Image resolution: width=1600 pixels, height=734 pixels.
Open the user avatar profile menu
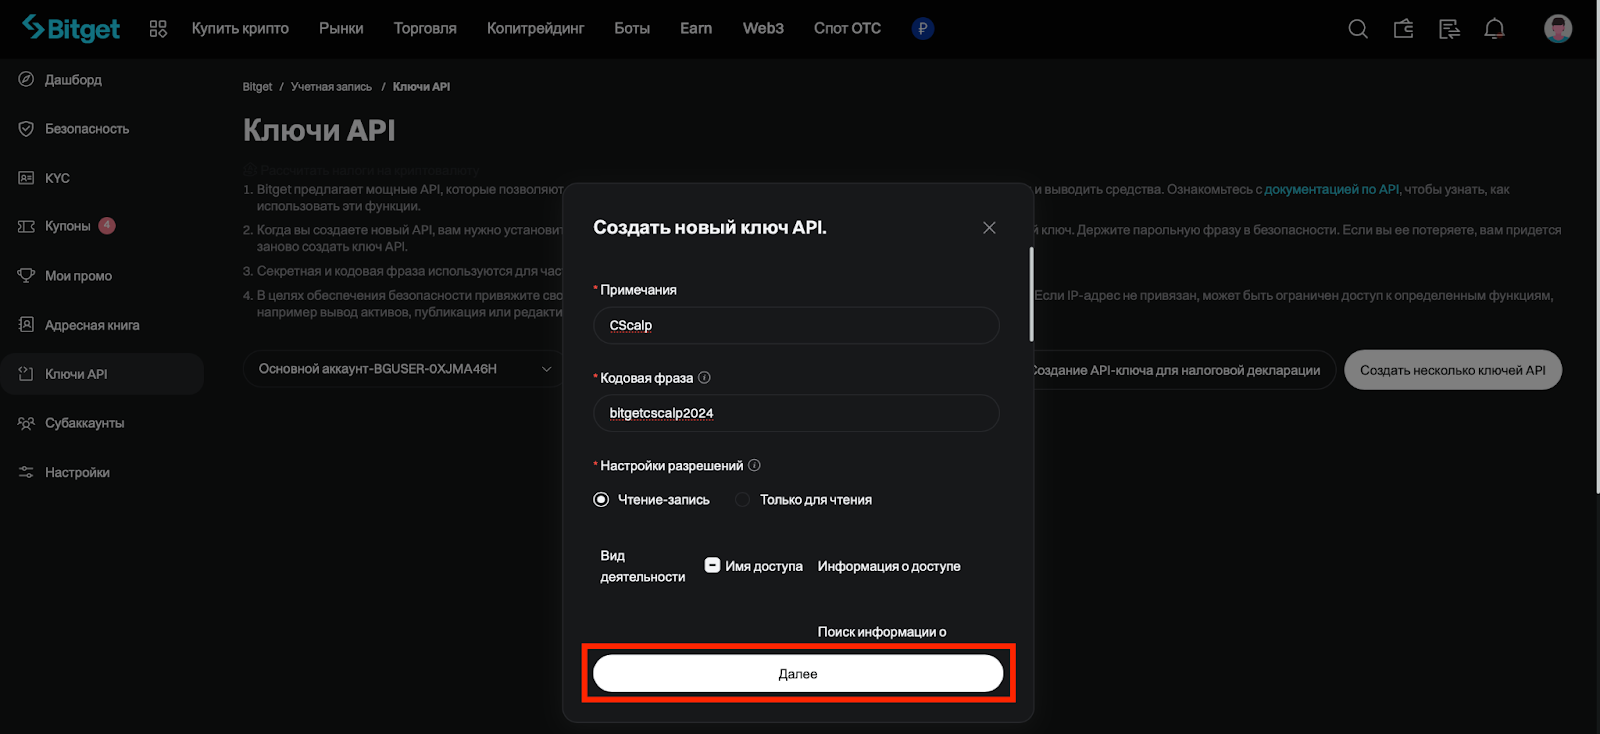1558,28
